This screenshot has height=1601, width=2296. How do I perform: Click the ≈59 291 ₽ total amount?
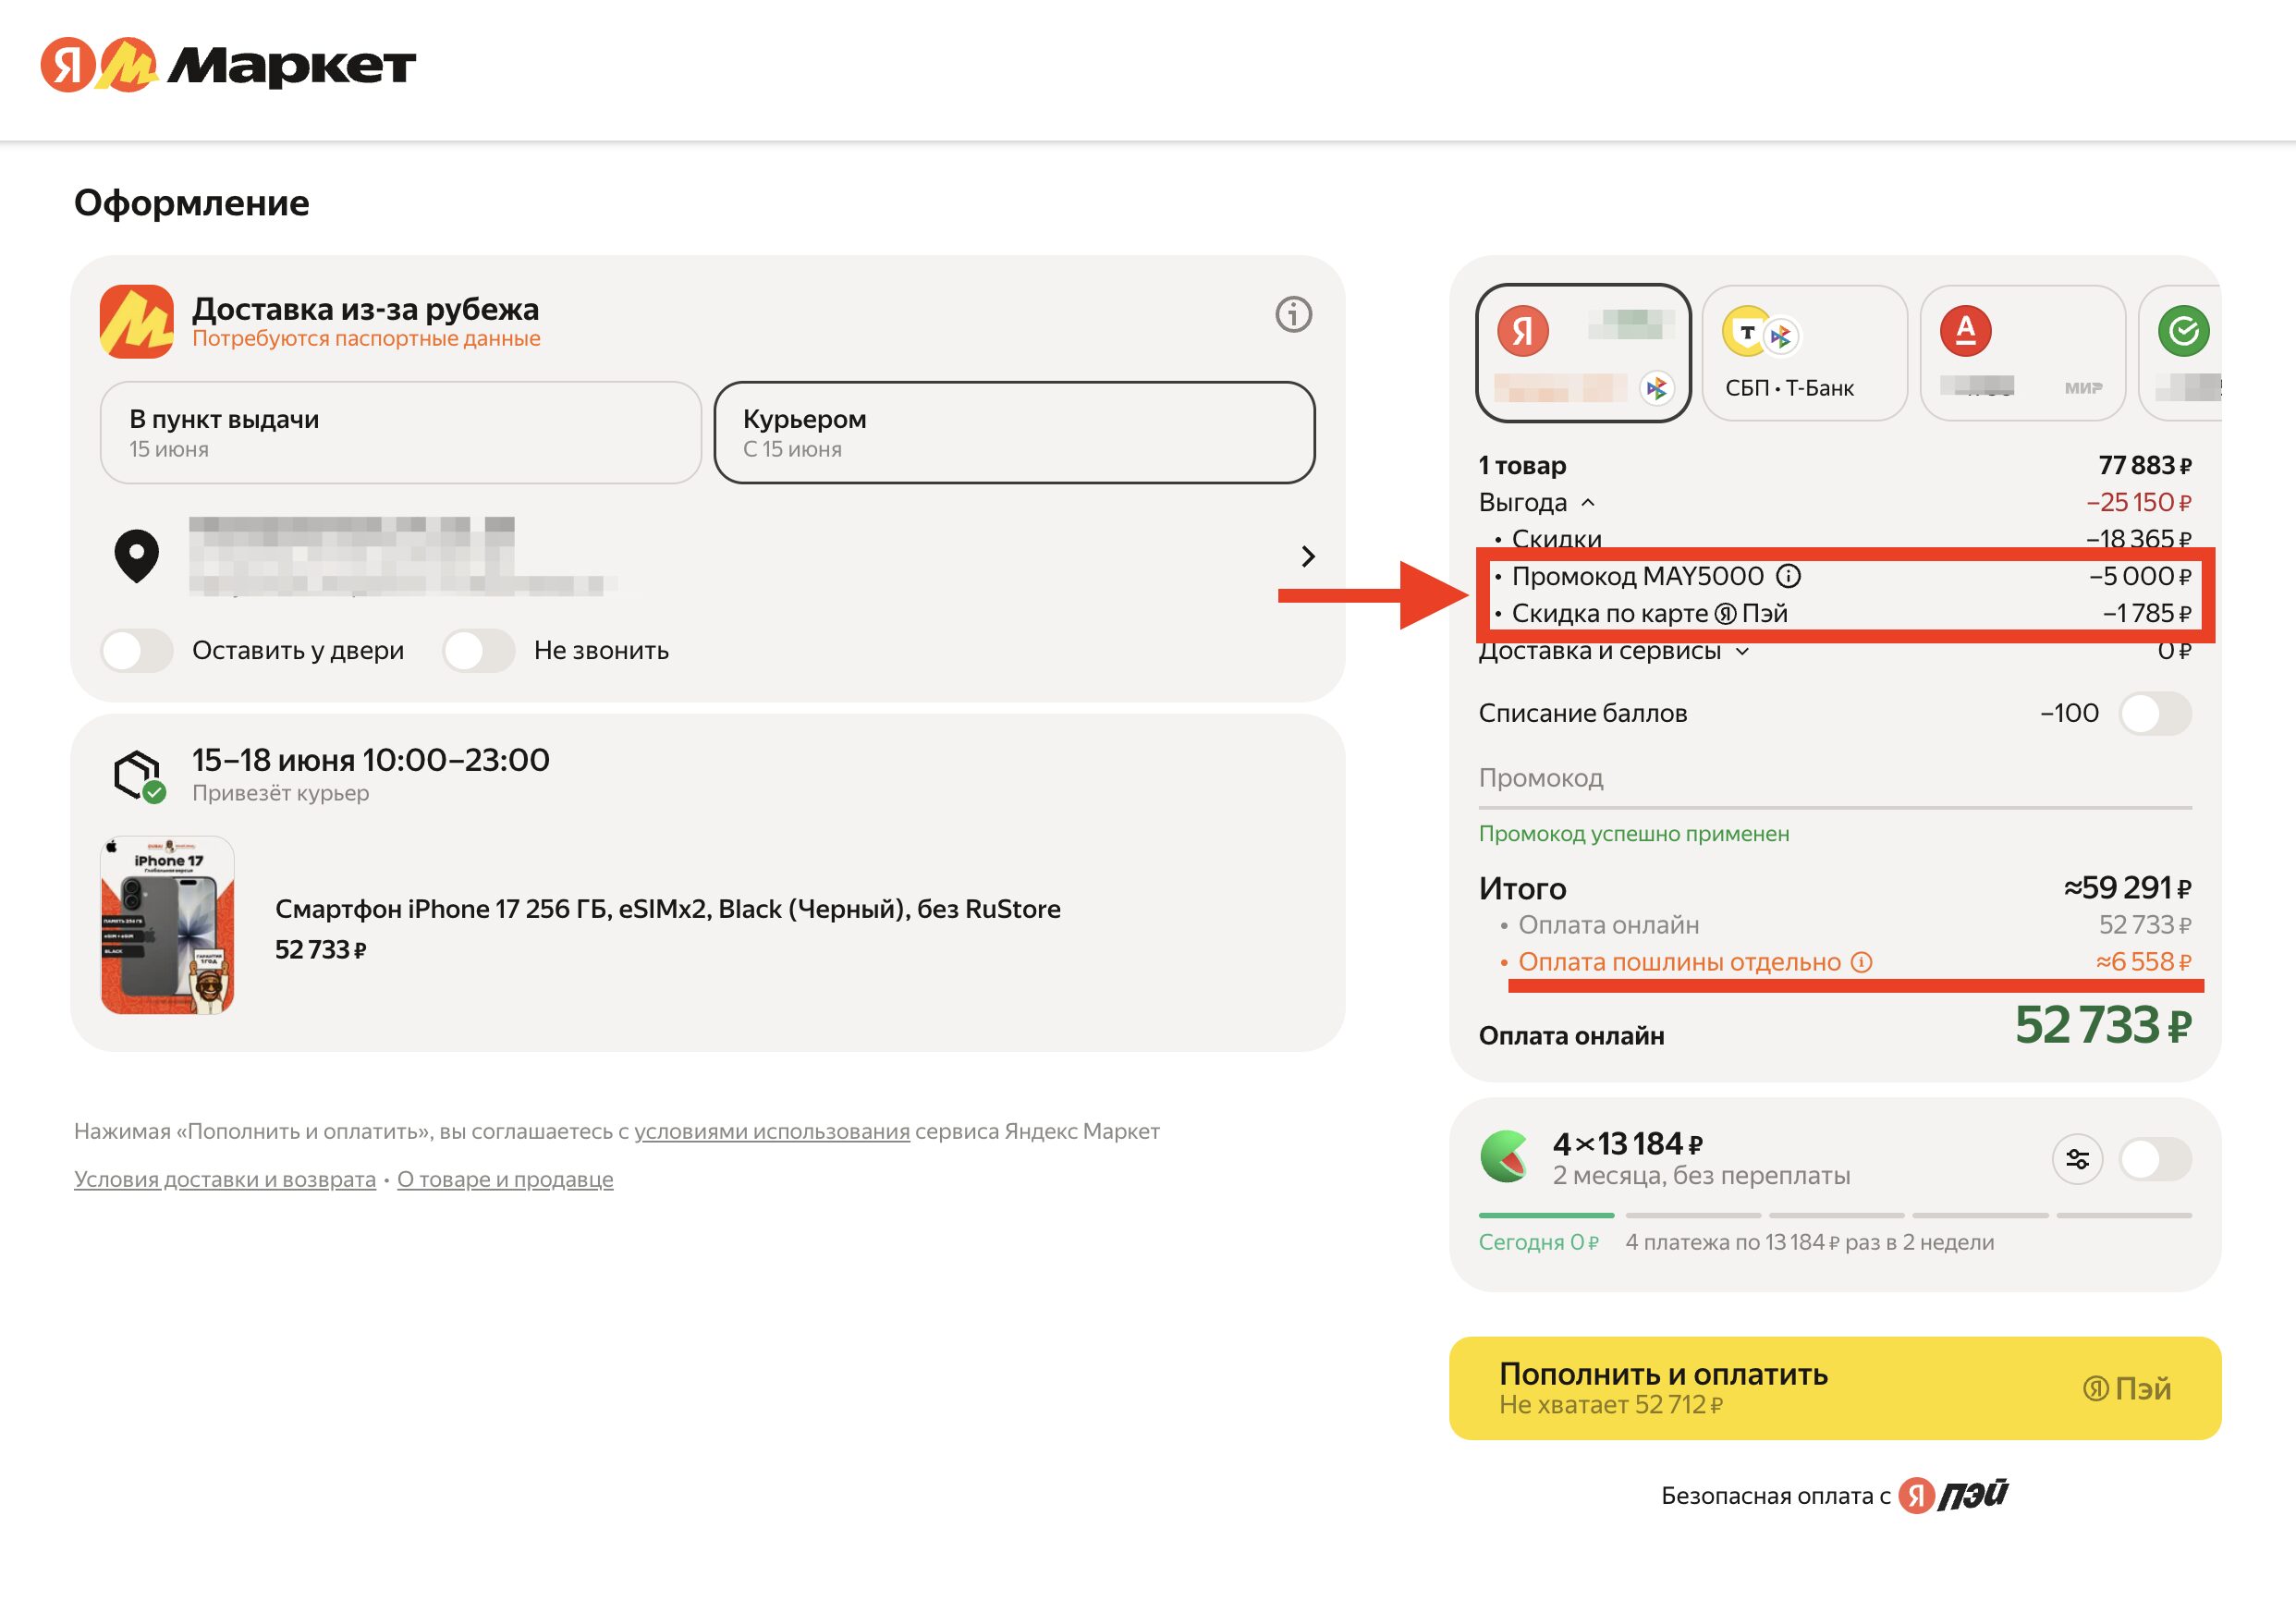(2127, 888)
